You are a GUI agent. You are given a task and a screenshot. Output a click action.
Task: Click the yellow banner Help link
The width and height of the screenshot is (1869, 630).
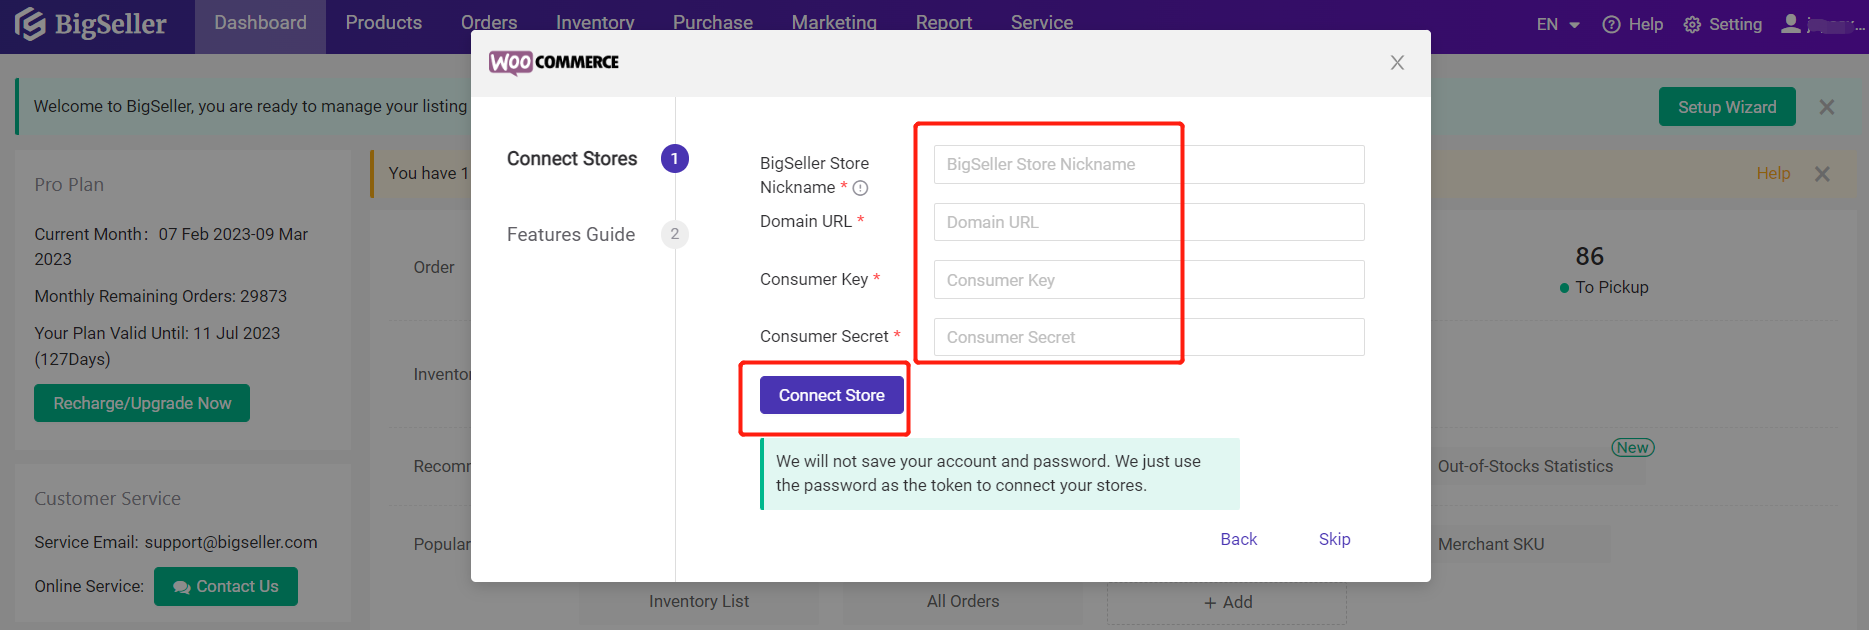1773,173
